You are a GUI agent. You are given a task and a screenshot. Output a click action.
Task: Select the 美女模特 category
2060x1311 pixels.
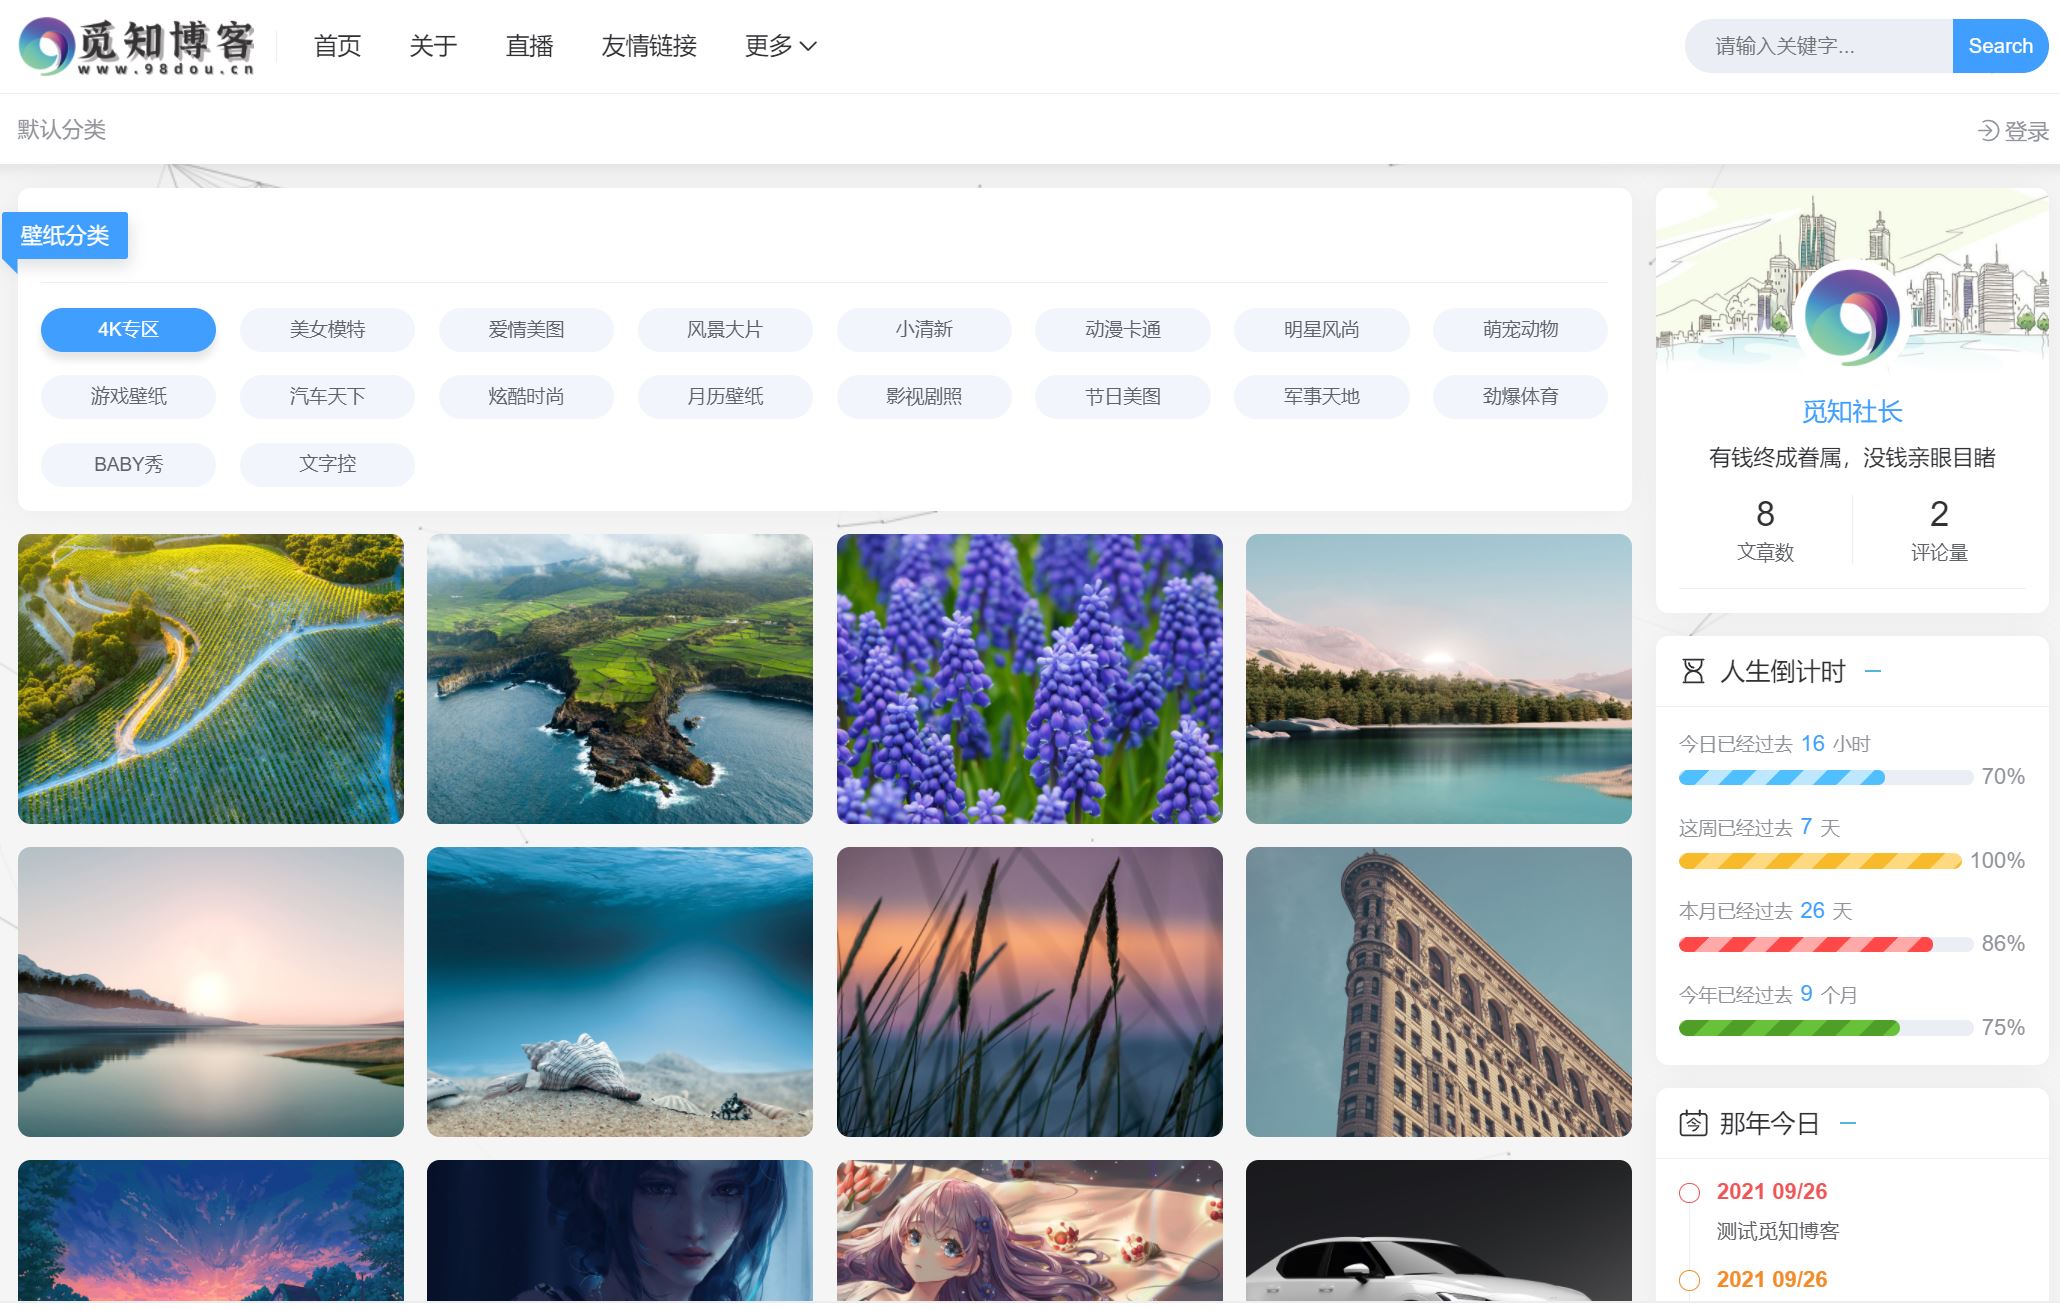pyautogui.click(x=327, y=330)
